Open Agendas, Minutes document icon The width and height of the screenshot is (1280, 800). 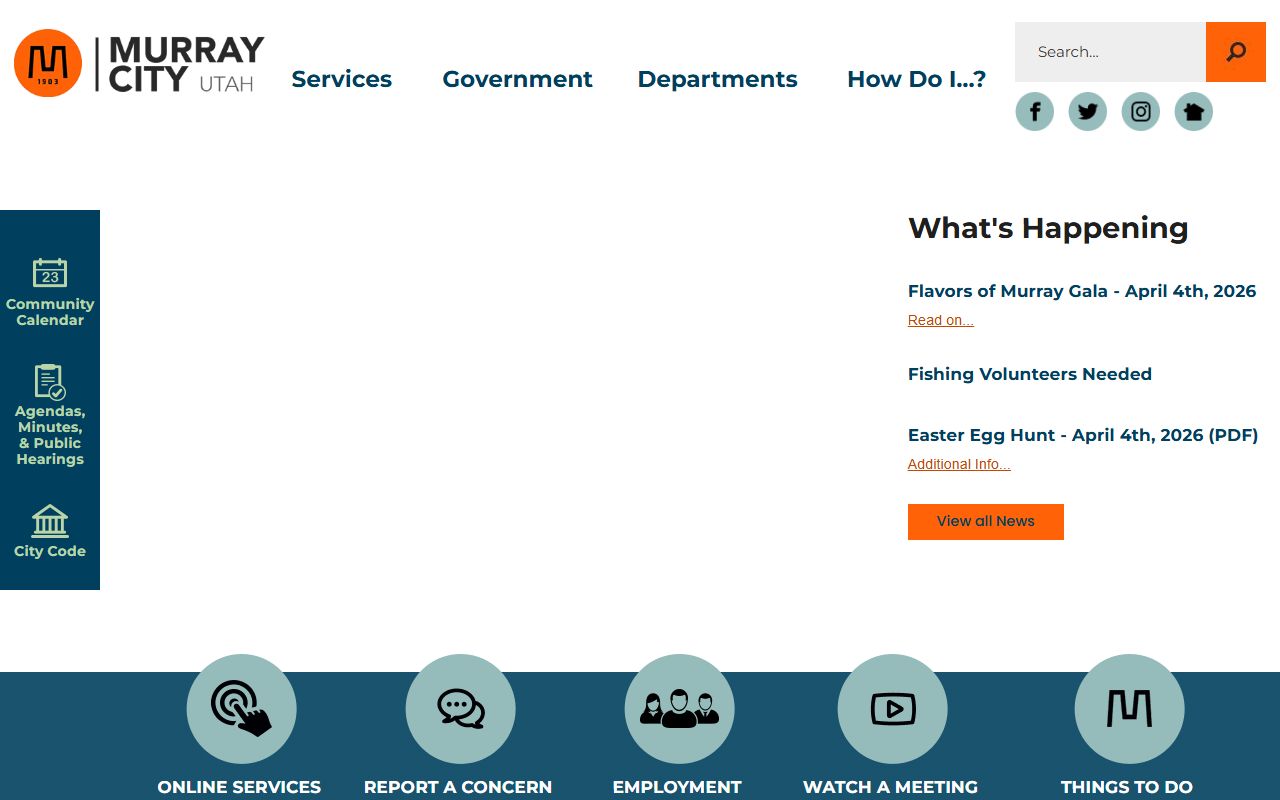tap(50, 382)
